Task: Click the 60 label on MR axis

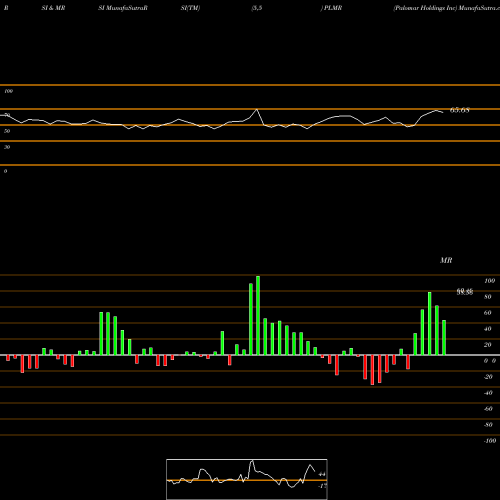Action: pyautogui.click(x=487, y=313)
